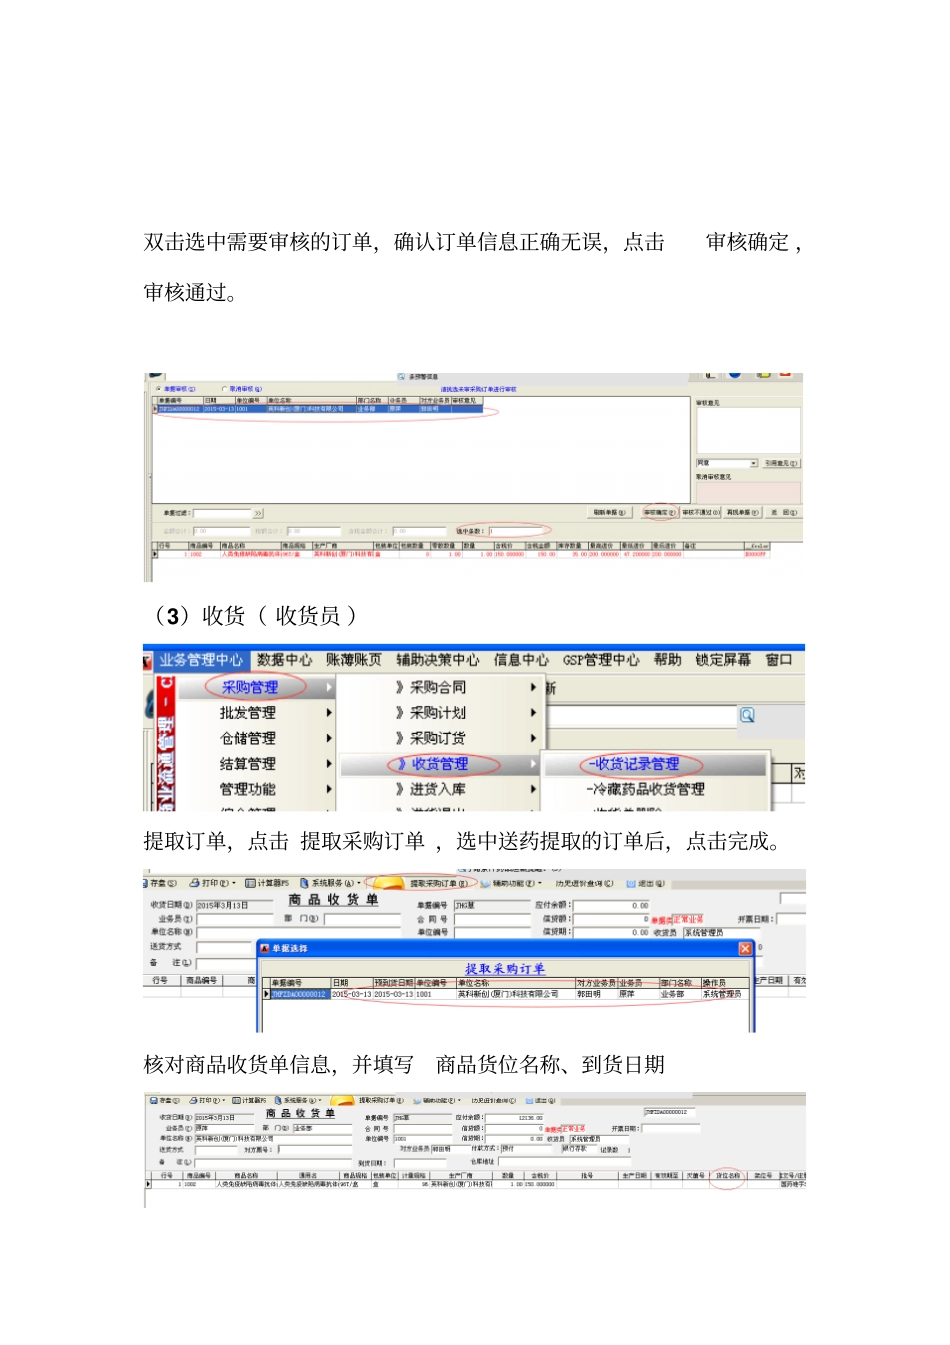Click the 业务员 input field in the 收货日期 2015年3月13日 form
Image resolution: width=950 pixels, height=1345 pixels.
[234, 918]
